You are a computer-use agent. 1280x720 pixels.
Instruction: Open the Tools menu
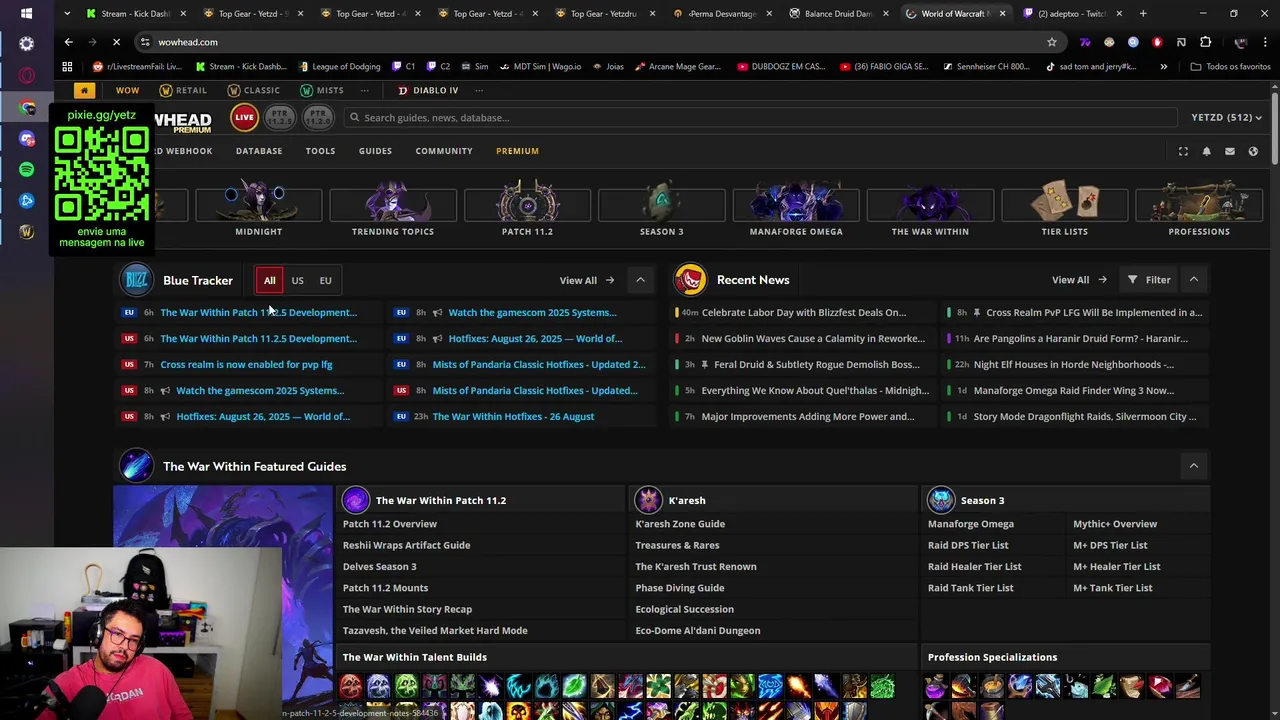[320, 151]
